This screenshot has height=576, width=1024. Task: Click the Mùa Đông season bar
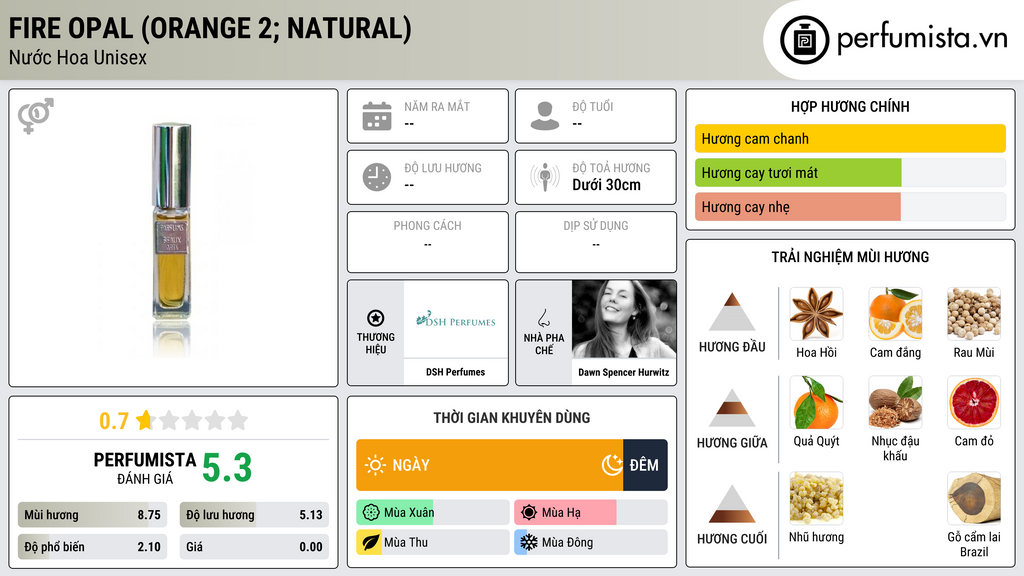(x=591, y=542)
